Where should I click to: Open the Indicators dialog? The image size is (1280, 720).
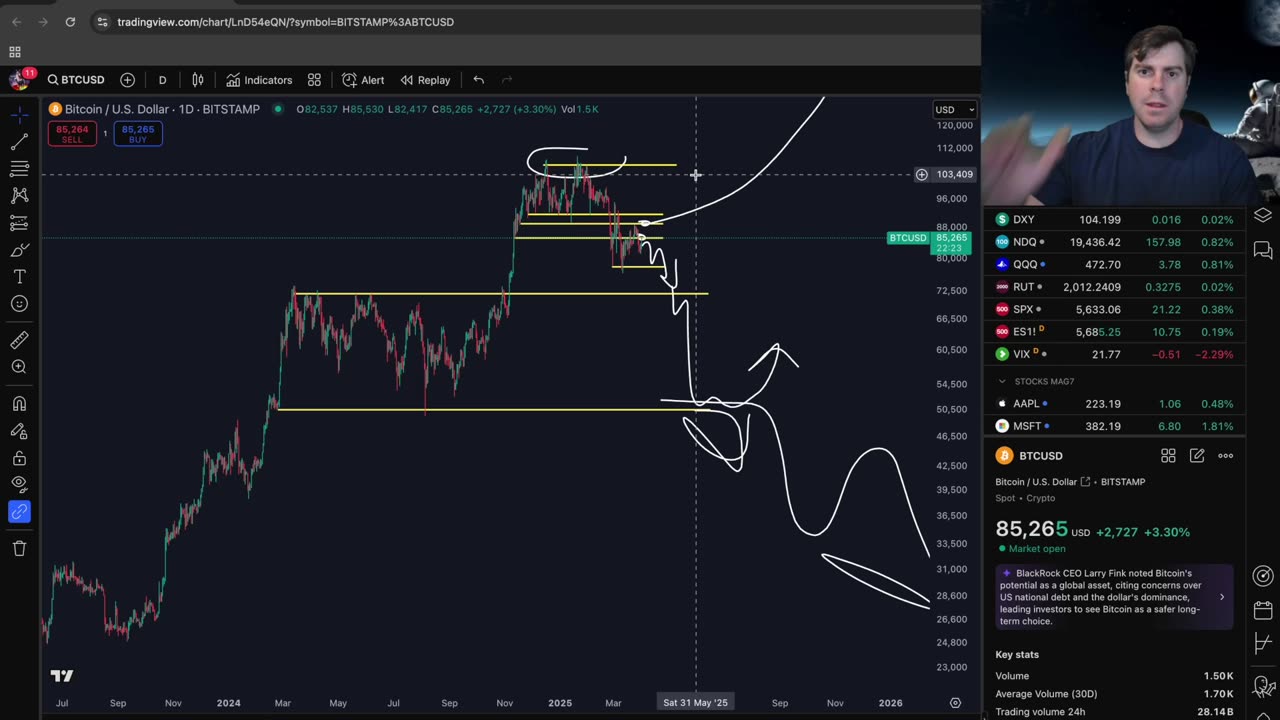pos(259,80)
